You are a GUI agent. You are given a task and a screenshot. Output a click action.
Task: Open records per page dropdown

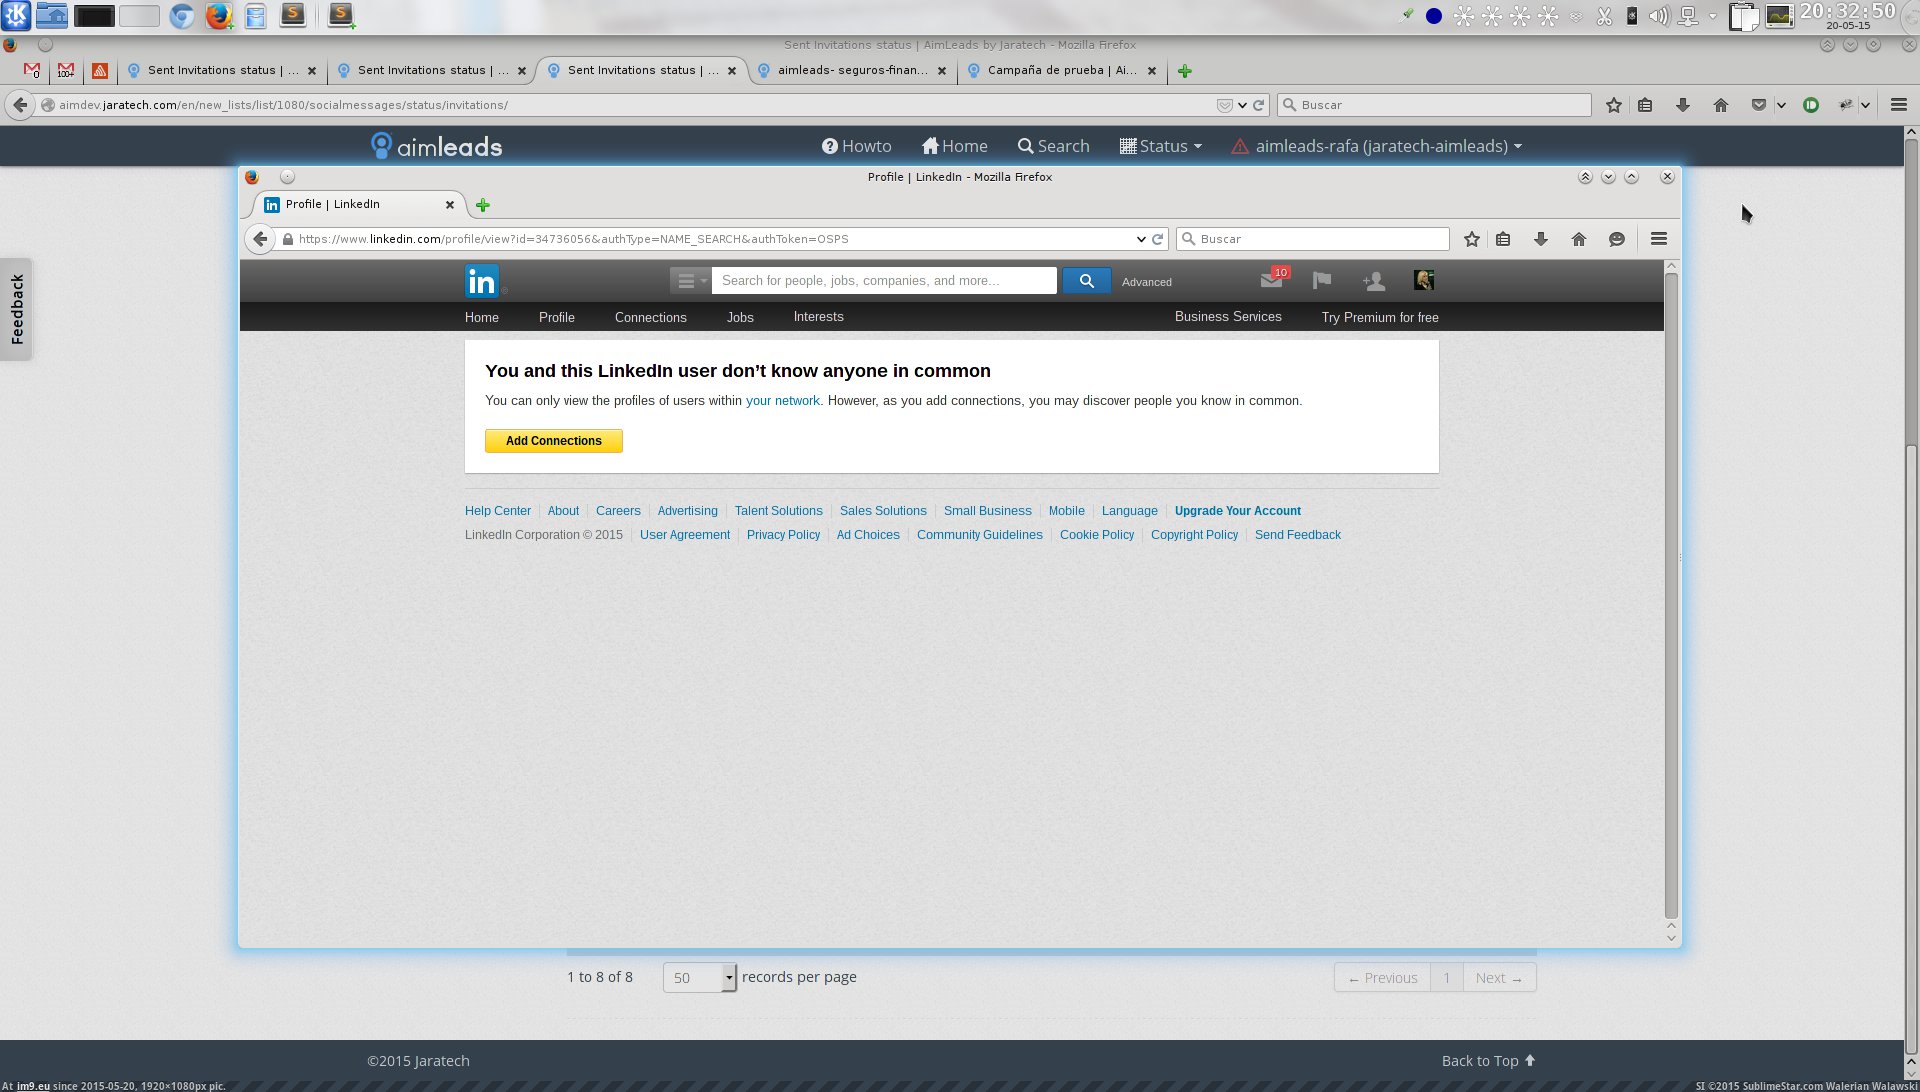tap(700, 978)
